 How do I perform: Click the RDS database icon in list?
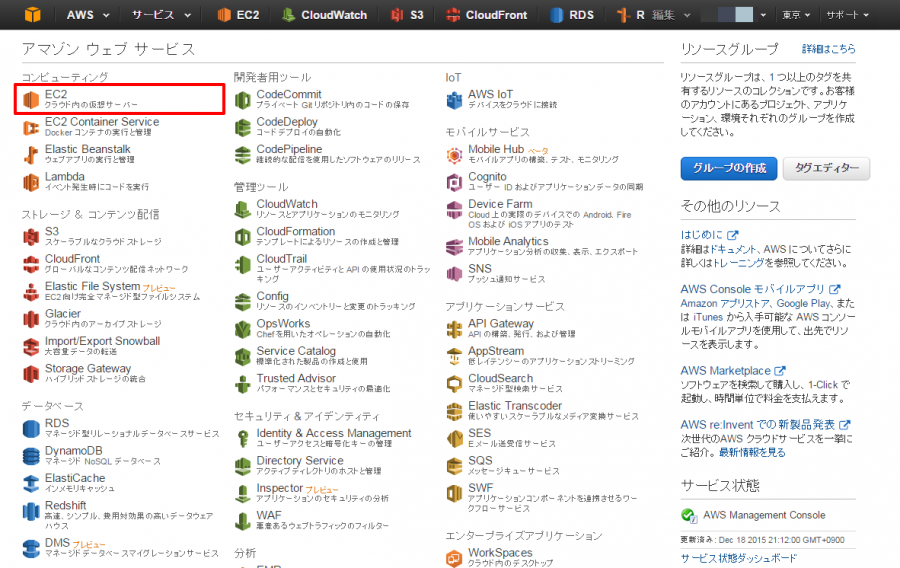point(31,429)
